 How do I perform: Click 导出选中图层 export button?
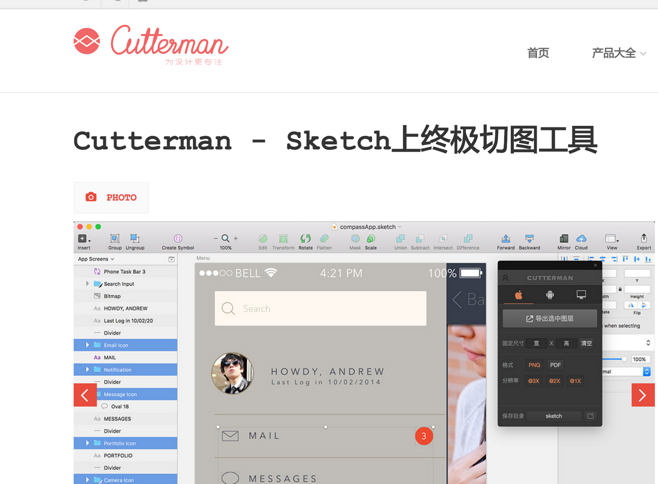click(550, 319)
